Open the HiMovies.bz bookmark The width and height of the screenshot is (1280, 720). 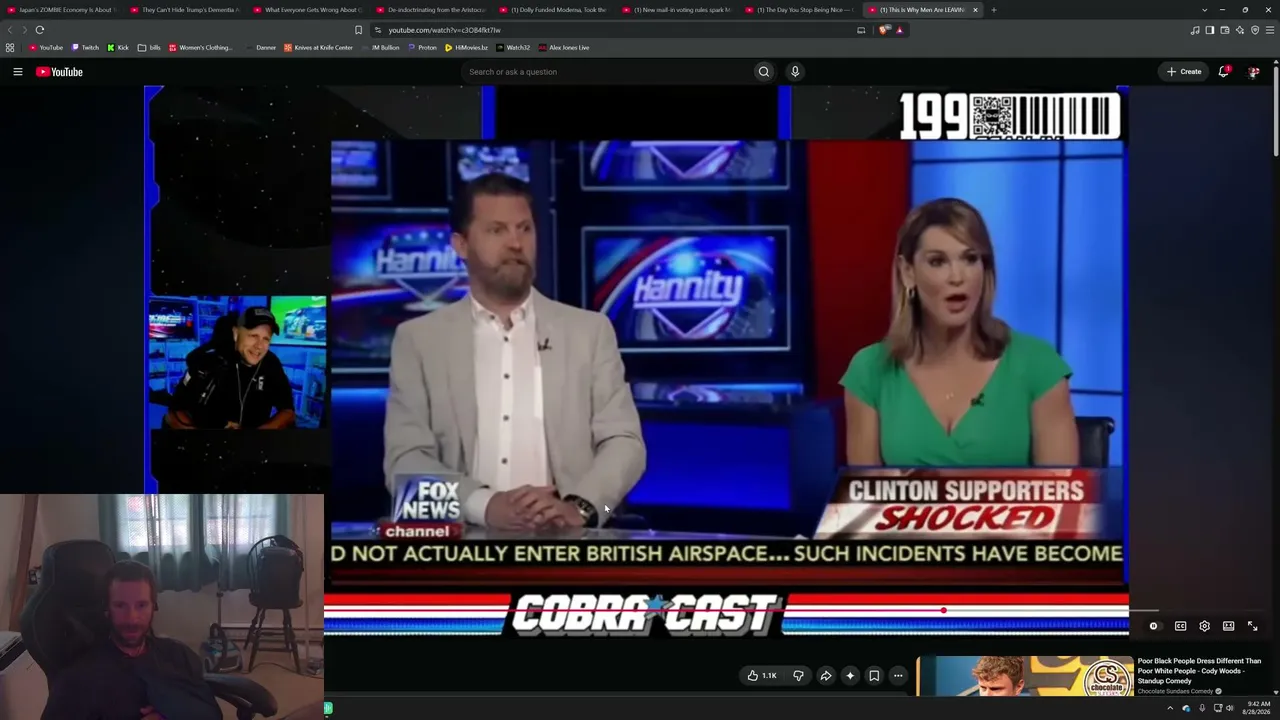point(467,47)
